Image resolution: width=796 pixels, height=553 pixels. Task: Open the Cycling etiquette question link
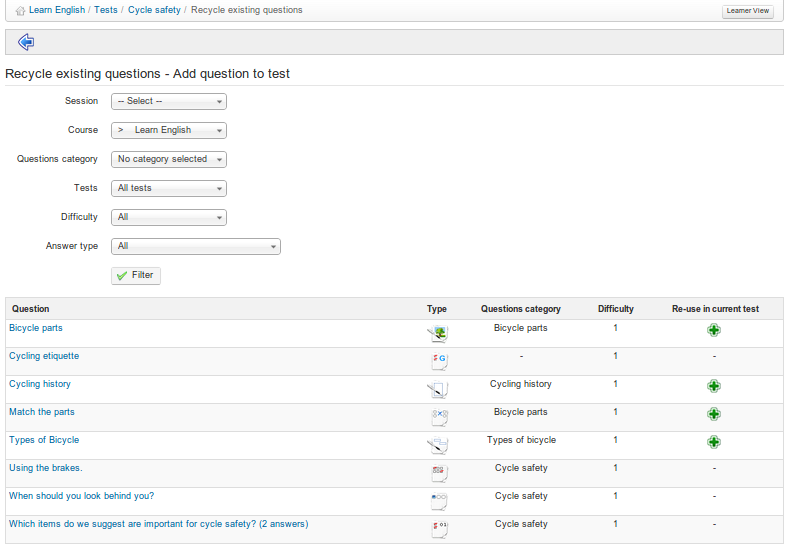pos(44,356)
